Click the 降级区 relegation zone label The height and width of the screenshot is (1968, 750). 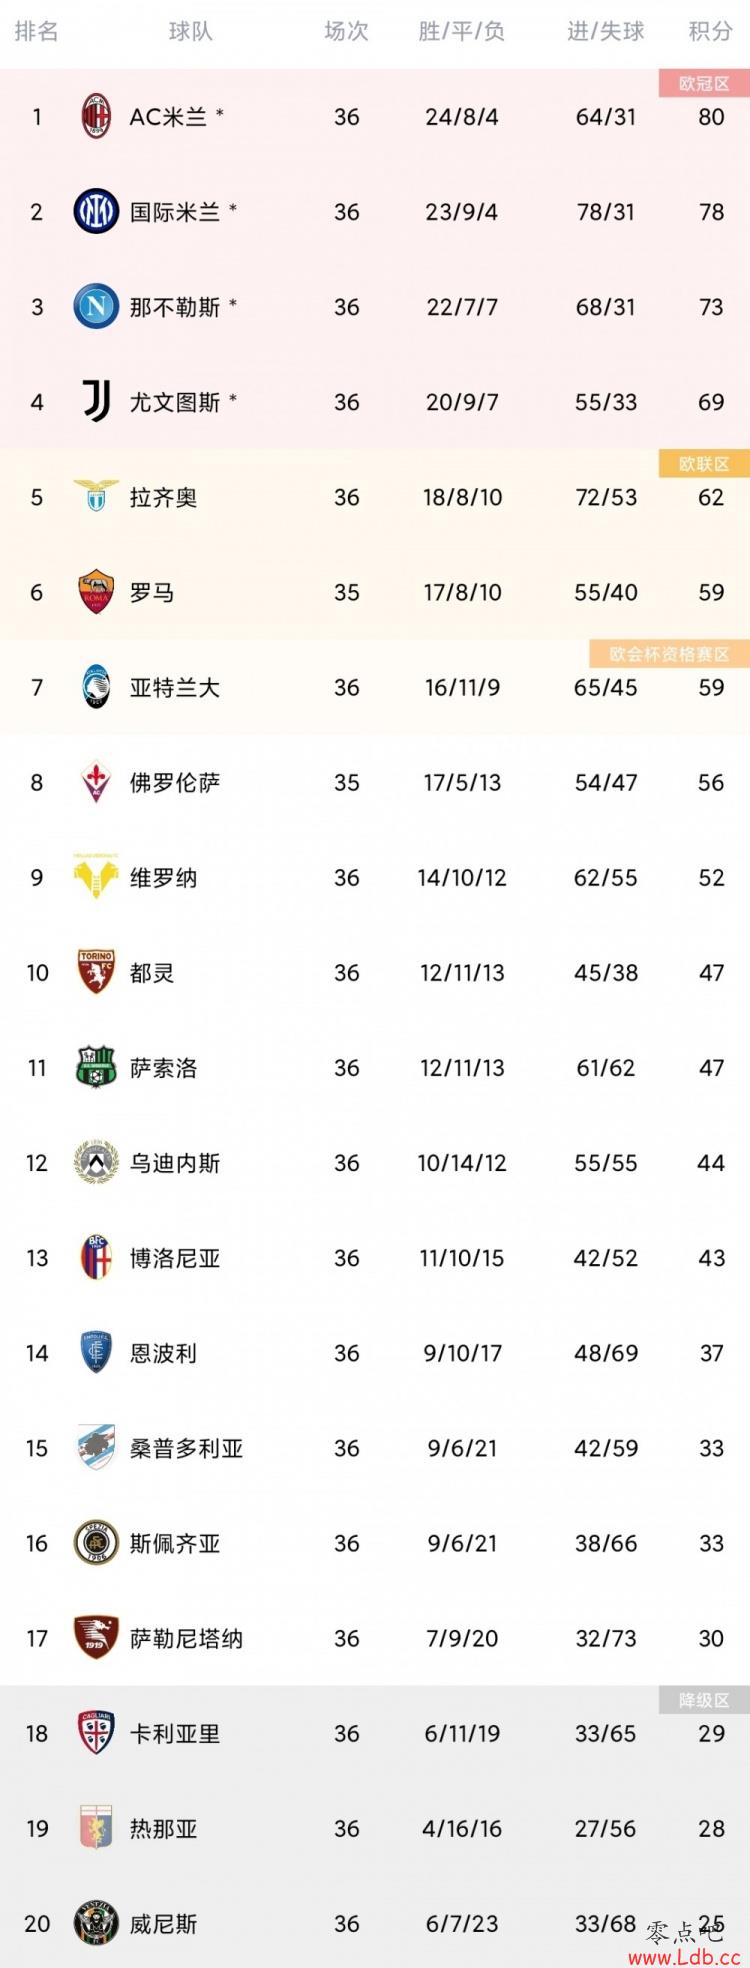coord(704,1700)
